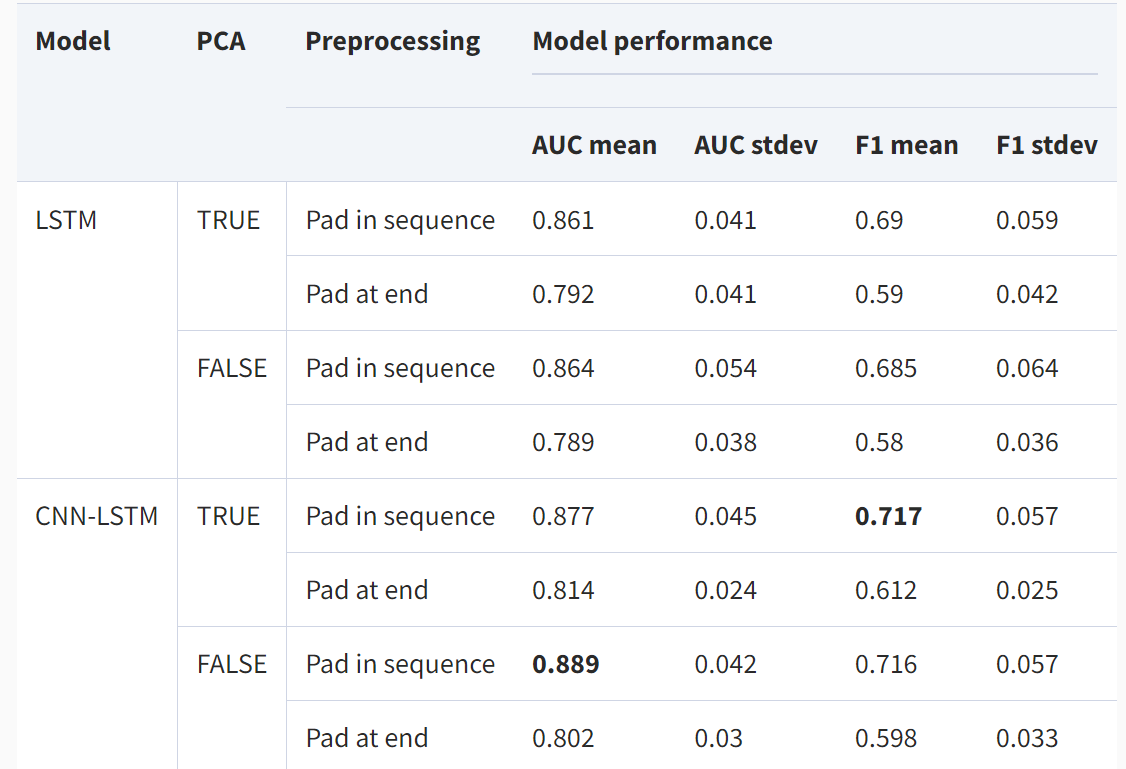Select the AUC mean column header

pyautogui.click(x=594, y=145)
